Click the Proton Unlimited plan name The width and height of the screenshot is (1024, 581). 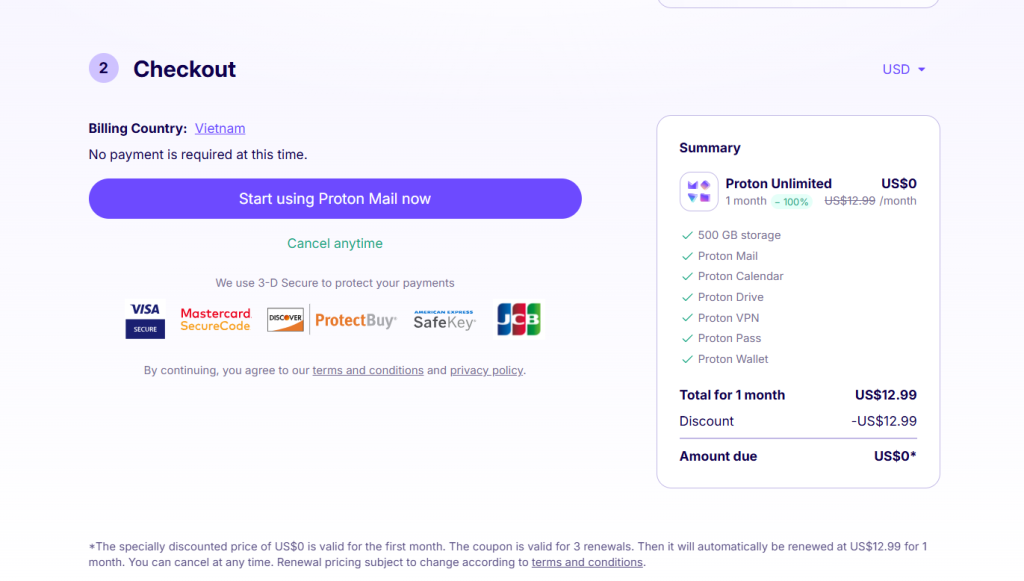pos(778,184)
